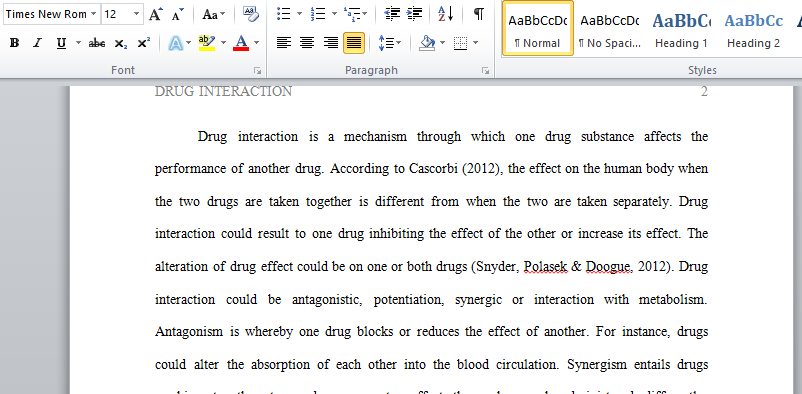Image resolution: width=802 pixels, height=394 pixels.
Task: Open the Borders dropdown arrow
Action: click(x=476, y=43)
